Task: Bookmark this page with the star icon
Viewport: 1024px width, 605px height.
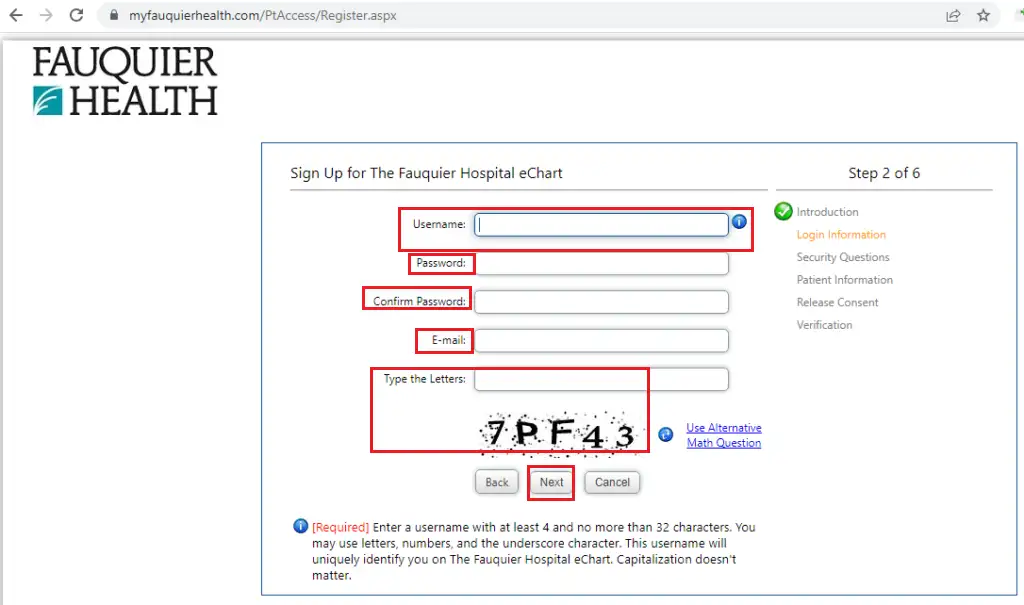Action: click(x=984, y=15)
